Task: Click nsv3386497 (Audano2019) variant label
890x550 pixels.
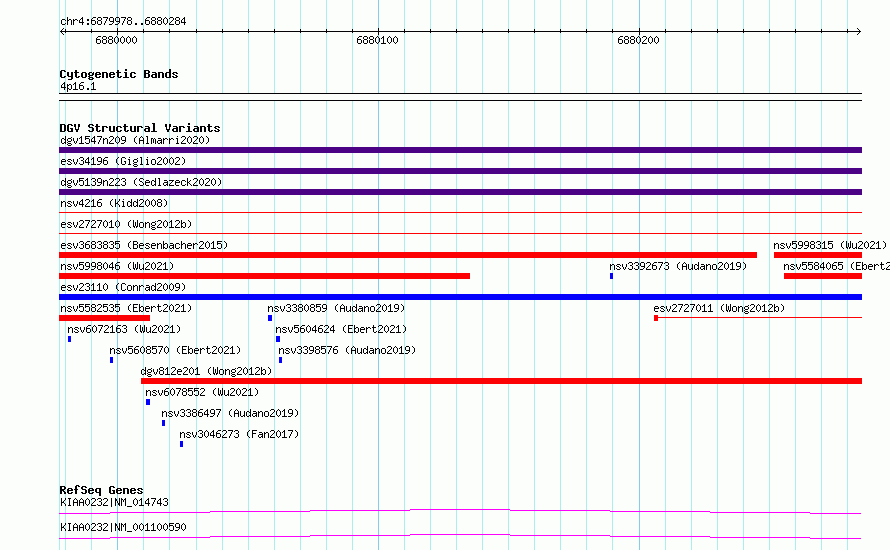Action: 230,413
